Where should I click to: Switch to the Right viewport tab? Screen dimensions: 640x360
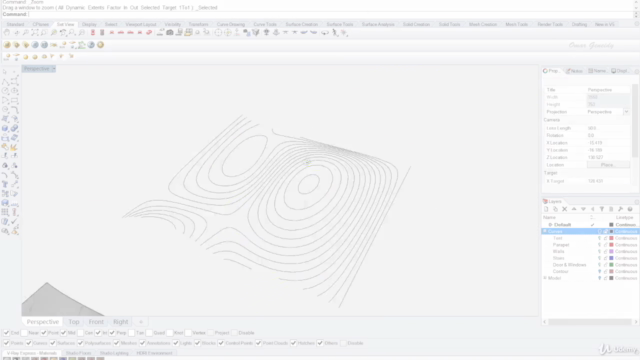point(121,322)
